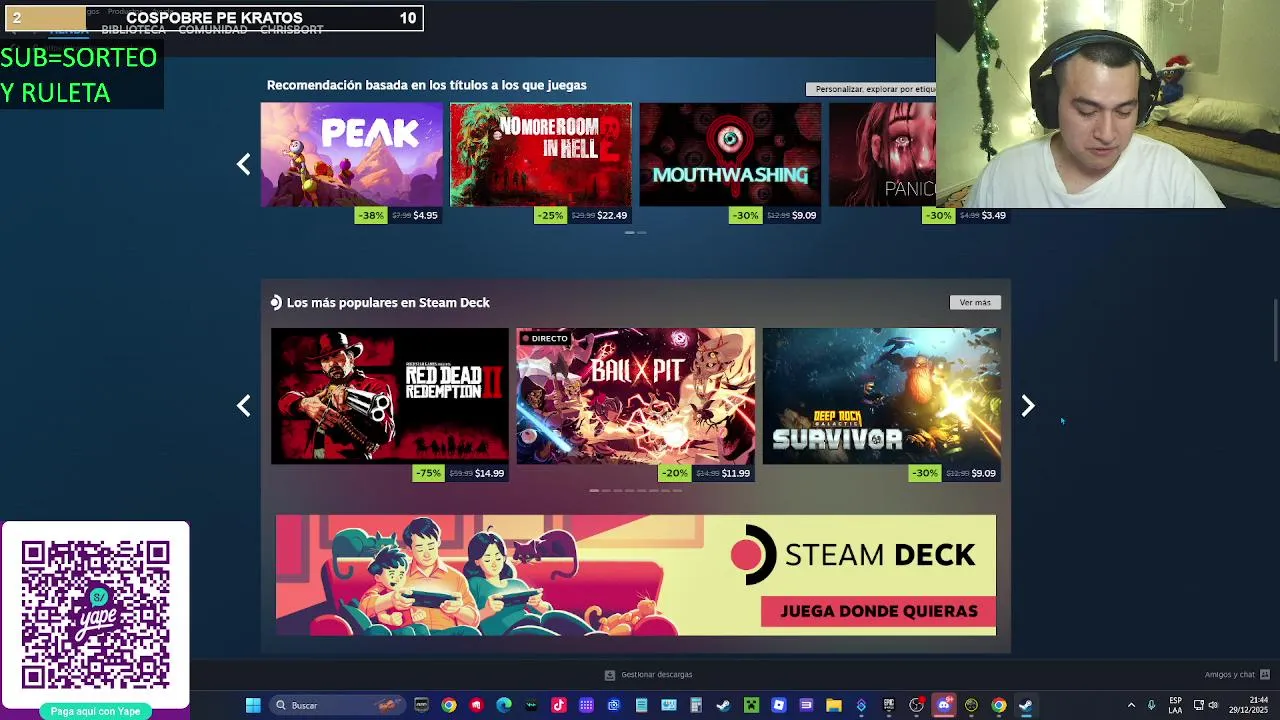Open the Amigos y chat icon

[x=1265, y=675]
